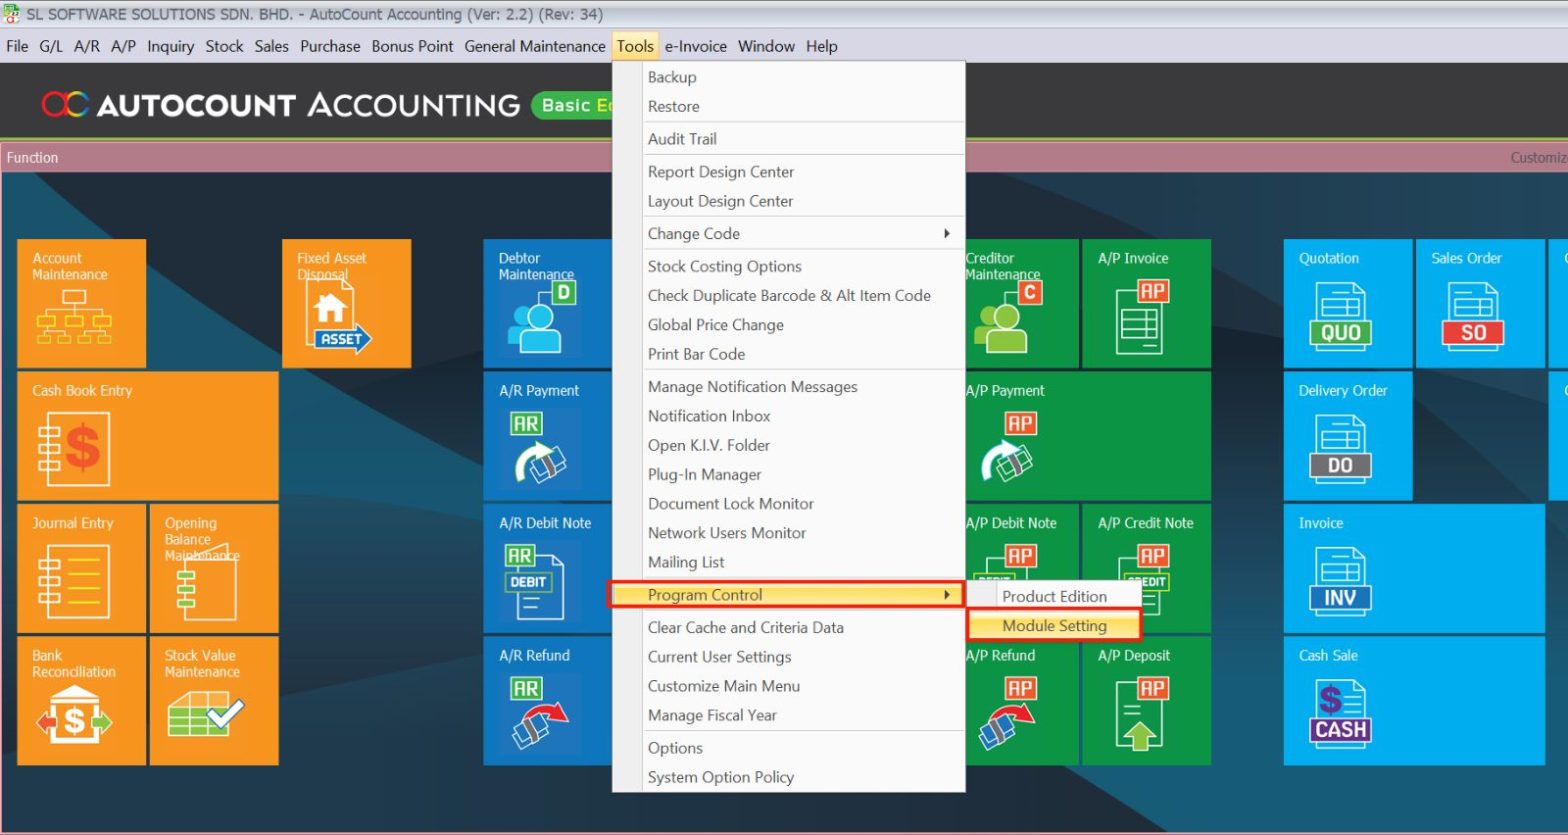The height and width of the screenshot is (835, 1568).
Task: Select Manage Fiscal Year
Action: 788,715
